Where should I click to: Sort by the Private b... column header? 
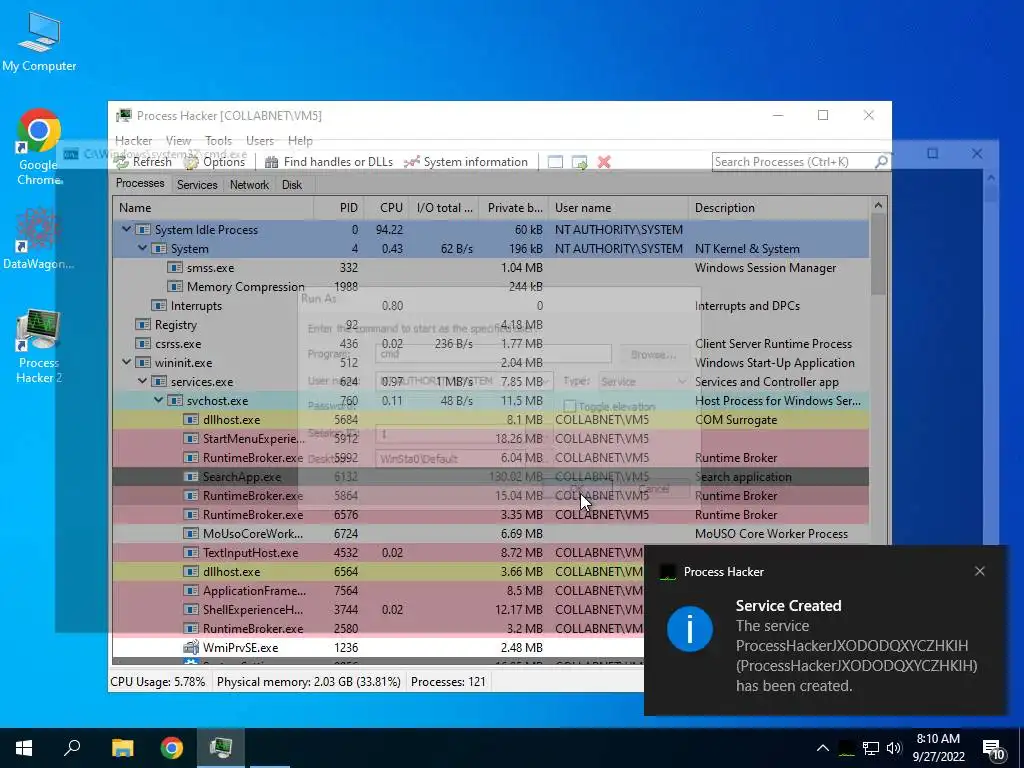coord(513,208)
